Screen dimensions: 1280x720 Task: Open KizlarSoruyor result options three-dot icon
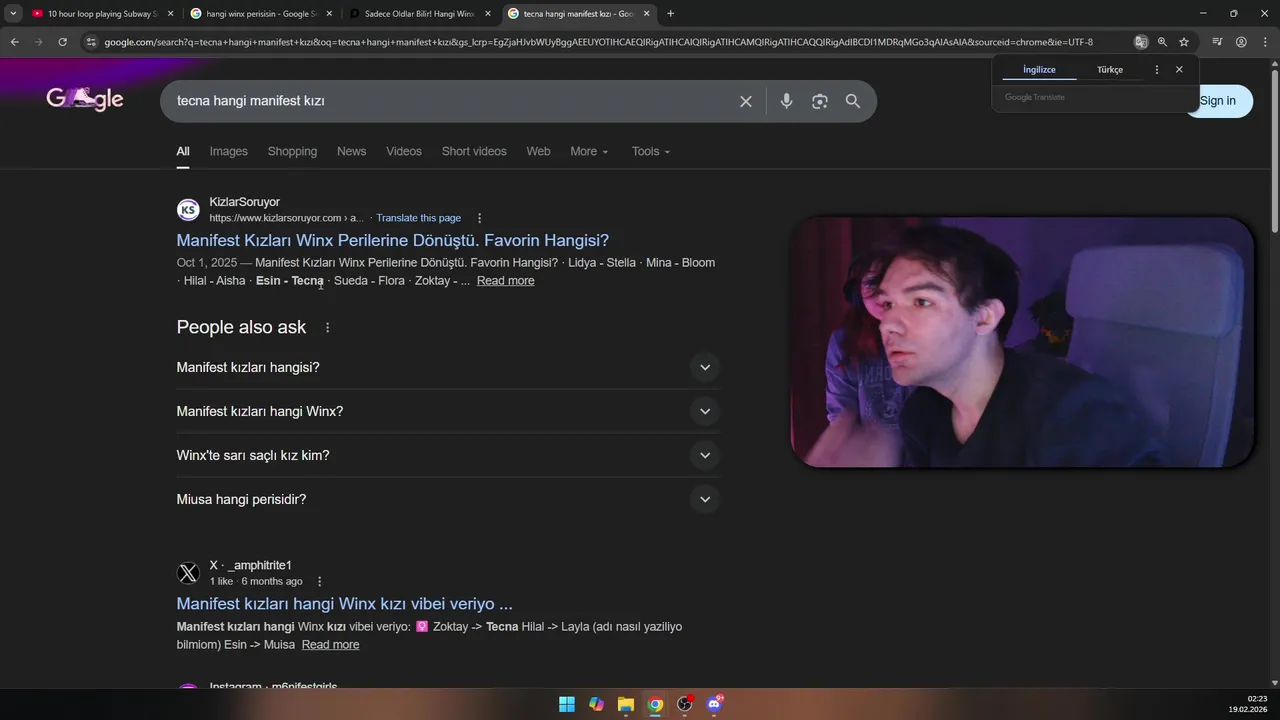(479, 218)
